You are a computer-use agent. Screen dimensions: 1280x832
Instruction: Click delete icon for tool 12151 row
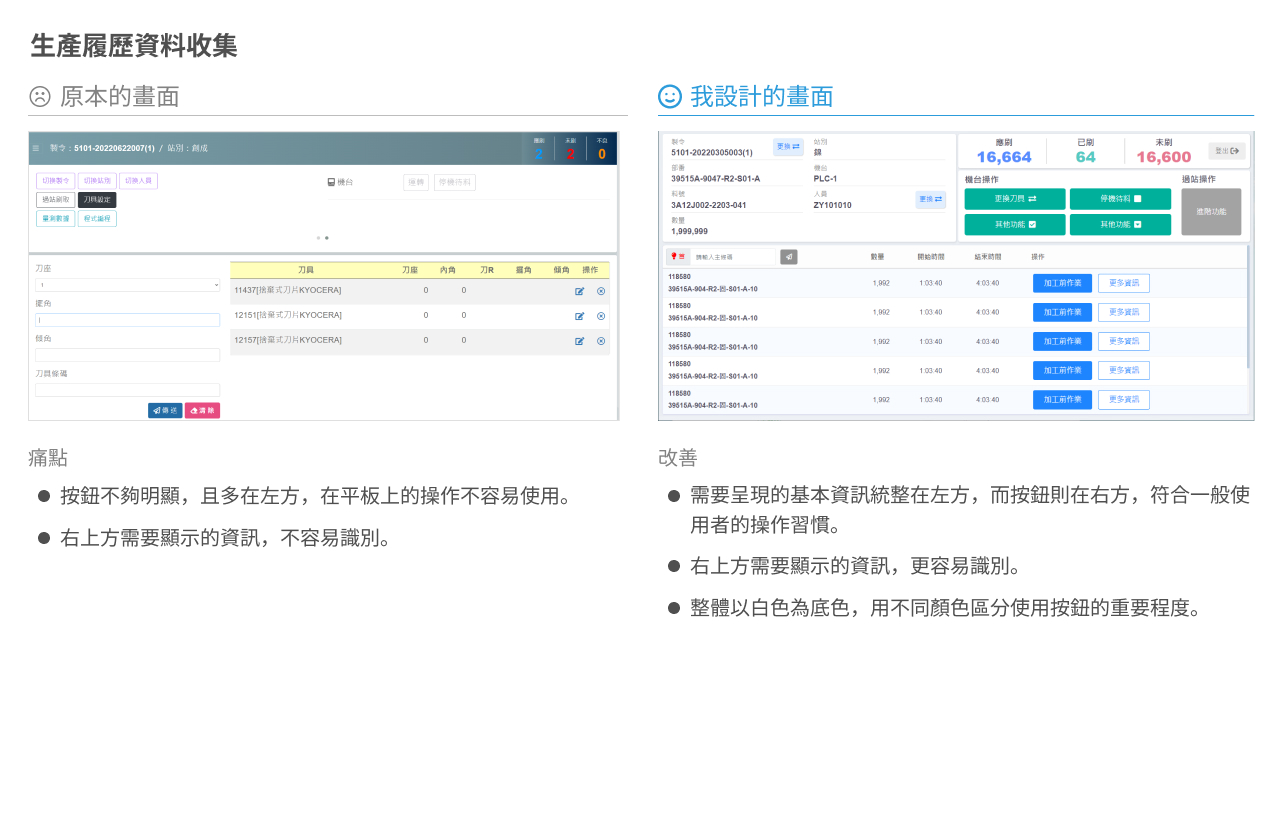pyautogui.click(x=601, y=316)
